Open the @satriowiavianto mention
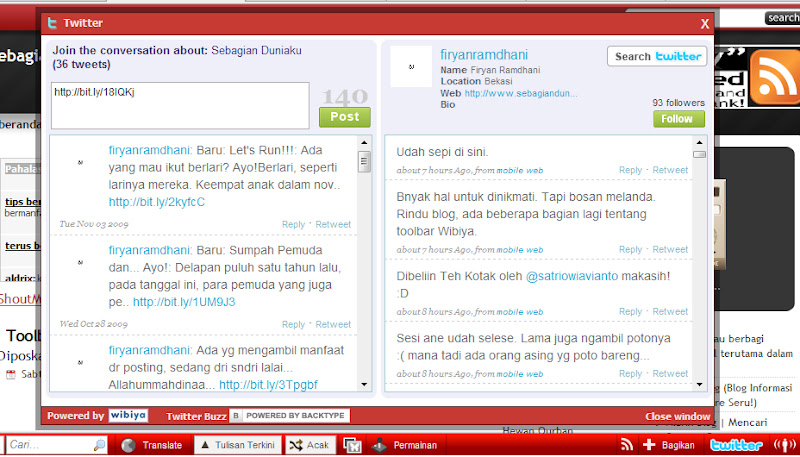Viewport: 800px width, 457px height. [x=571, y=276]
